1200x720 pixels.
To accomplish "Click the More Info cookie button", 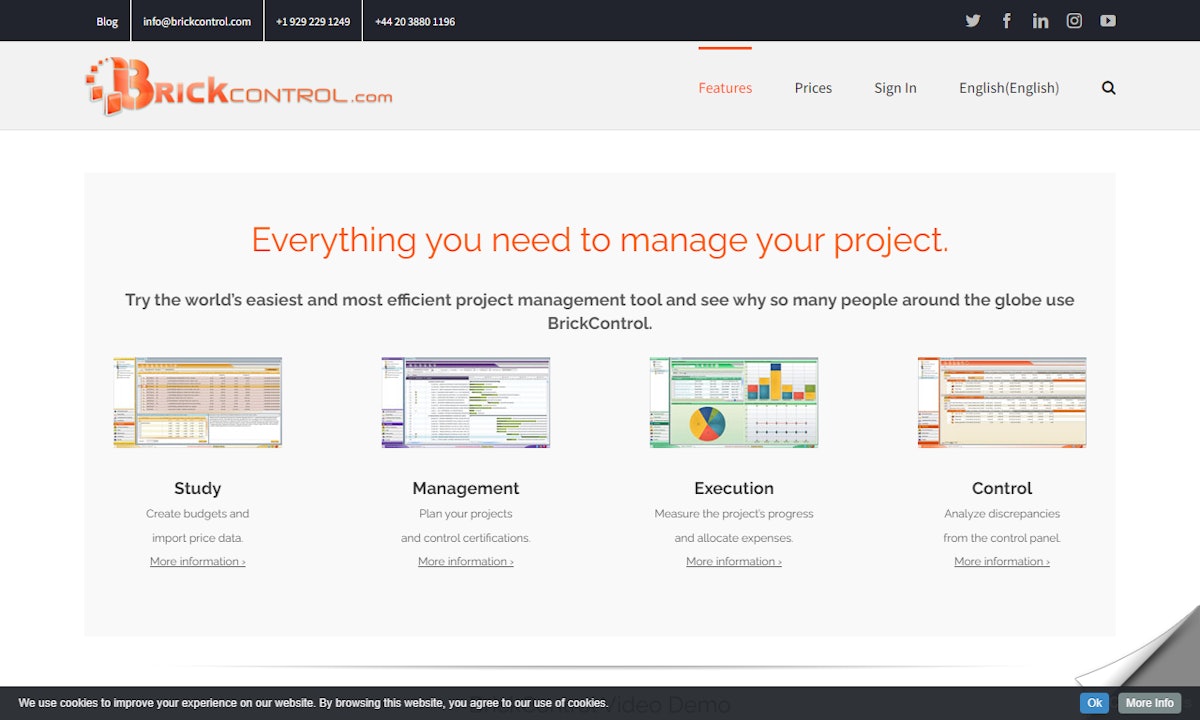I will (1149, 703).
